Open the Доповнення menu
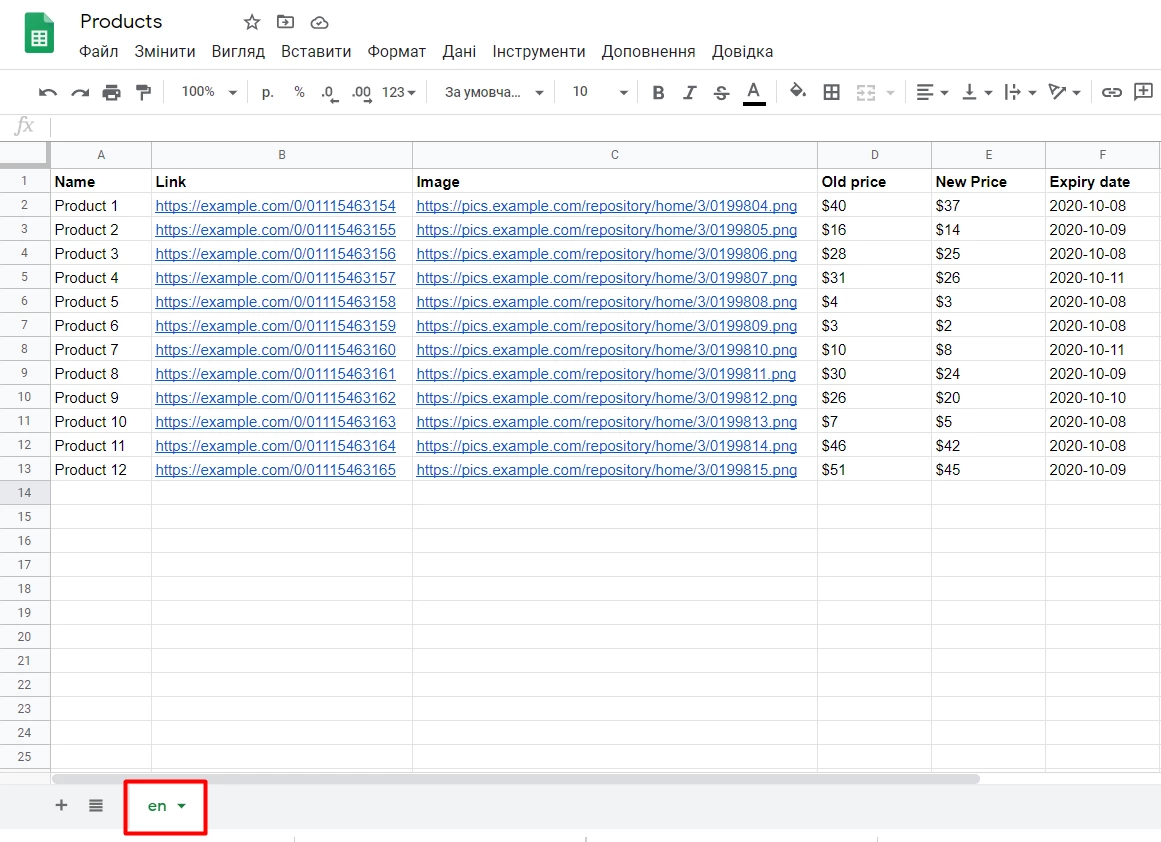1161x842 pixels. point(649,52)
